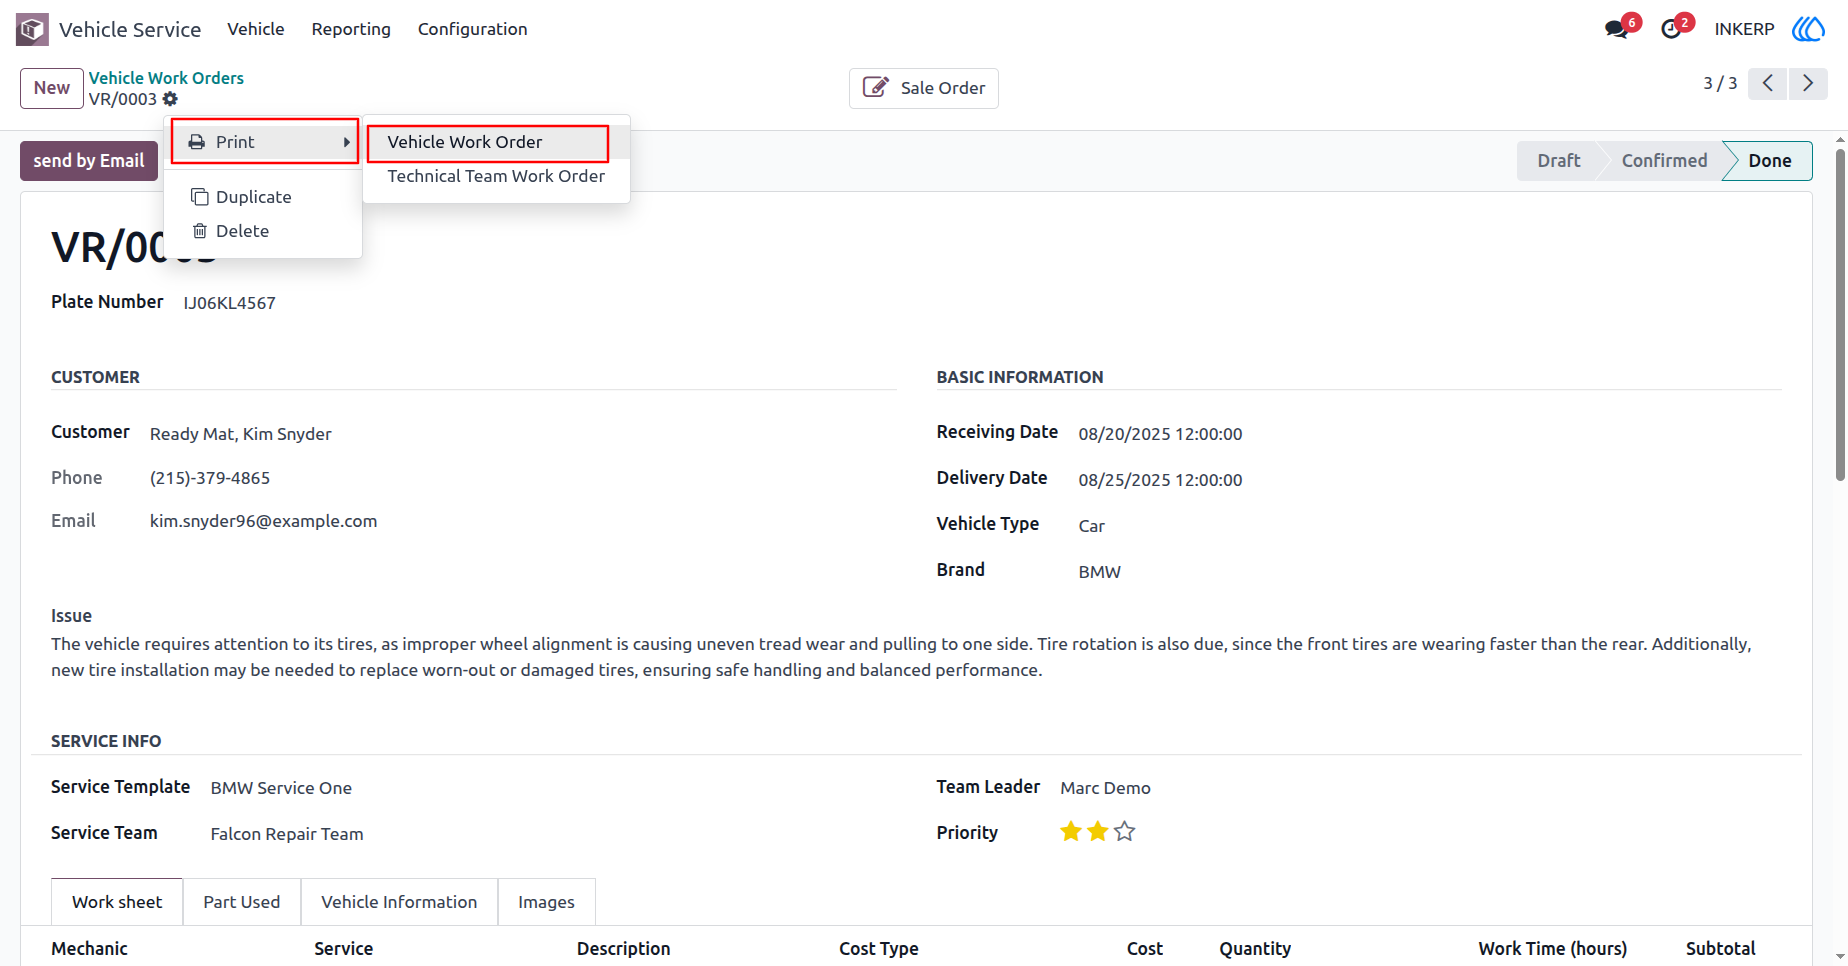
Task: Go to the previous record arrow
Action: (x=1768, y=83)
